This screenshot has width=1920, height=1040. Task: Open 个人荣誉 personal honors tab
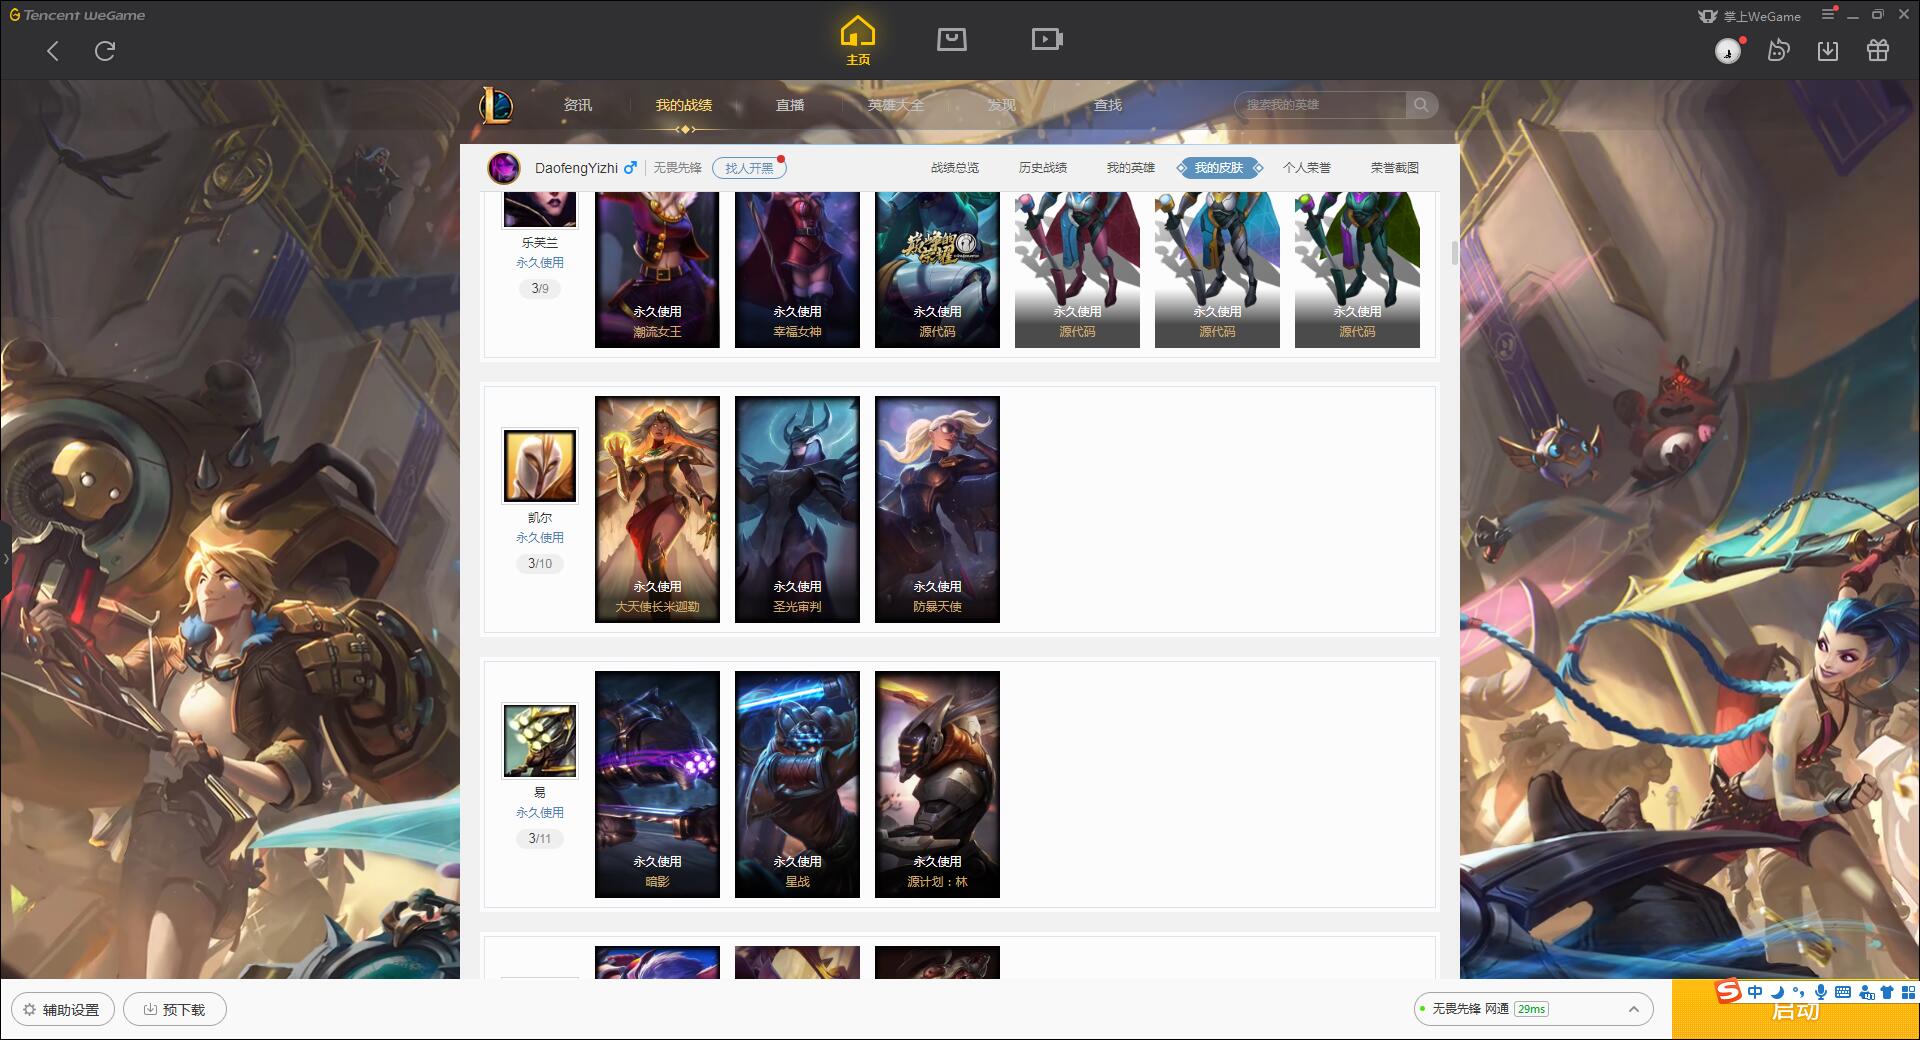coord(1307,168)
